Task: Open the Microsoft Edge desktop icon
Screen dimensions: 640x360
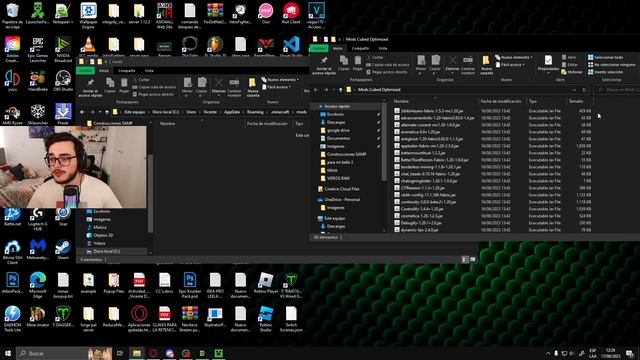Action: (x=38, y=285)
